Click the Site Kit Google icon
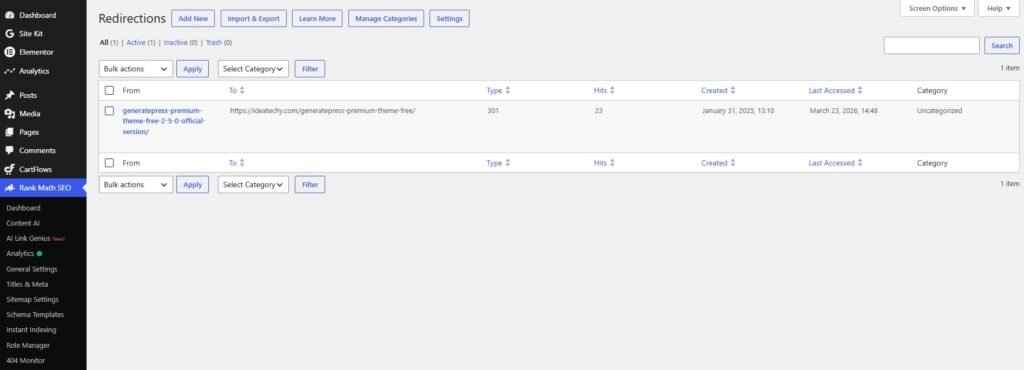The height and width of the screenshot is (370, 1024). [10, 33]
